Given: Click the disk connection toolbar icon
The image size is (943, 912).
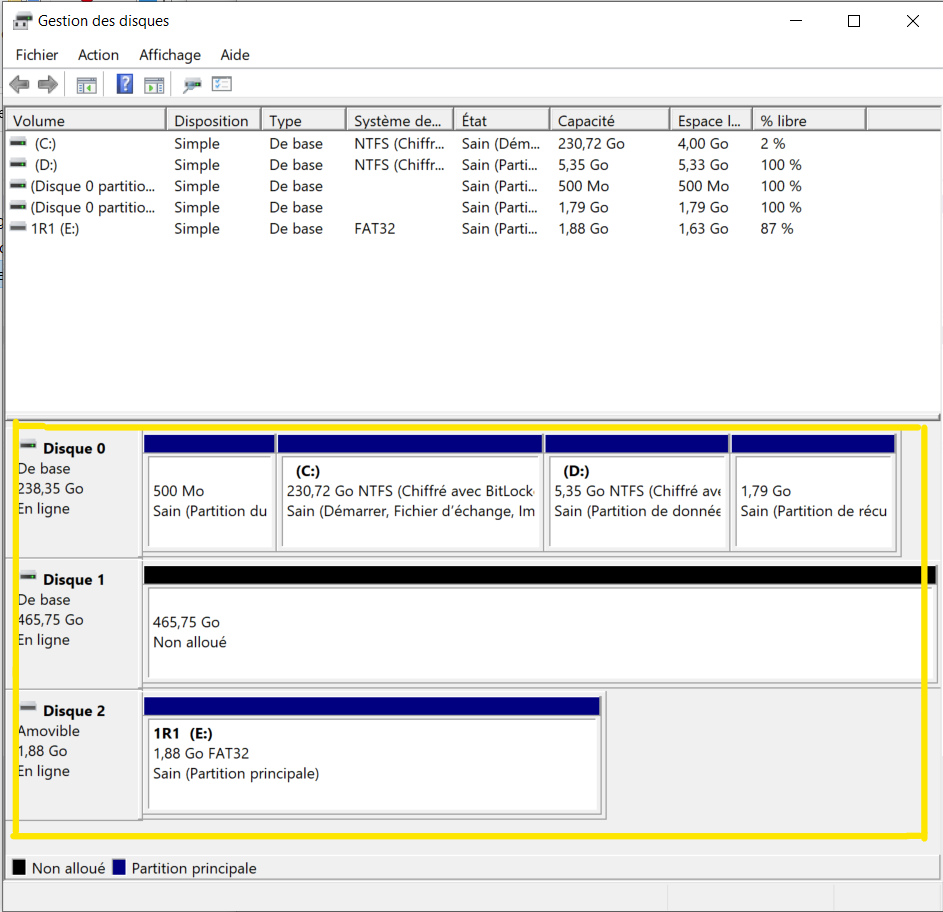Looking at the screenshot, I should 192,85.
